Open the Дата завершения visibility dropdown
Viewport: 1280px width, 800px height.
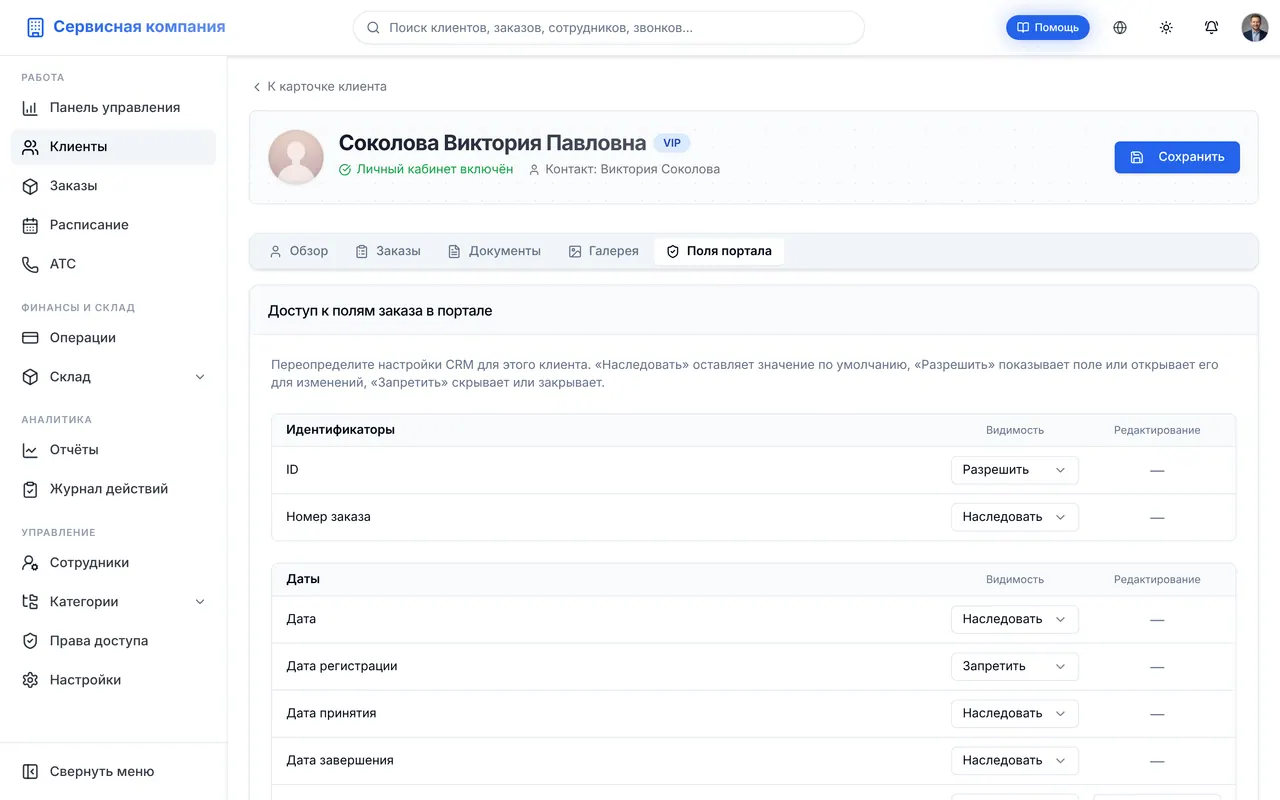(1014, 759)
